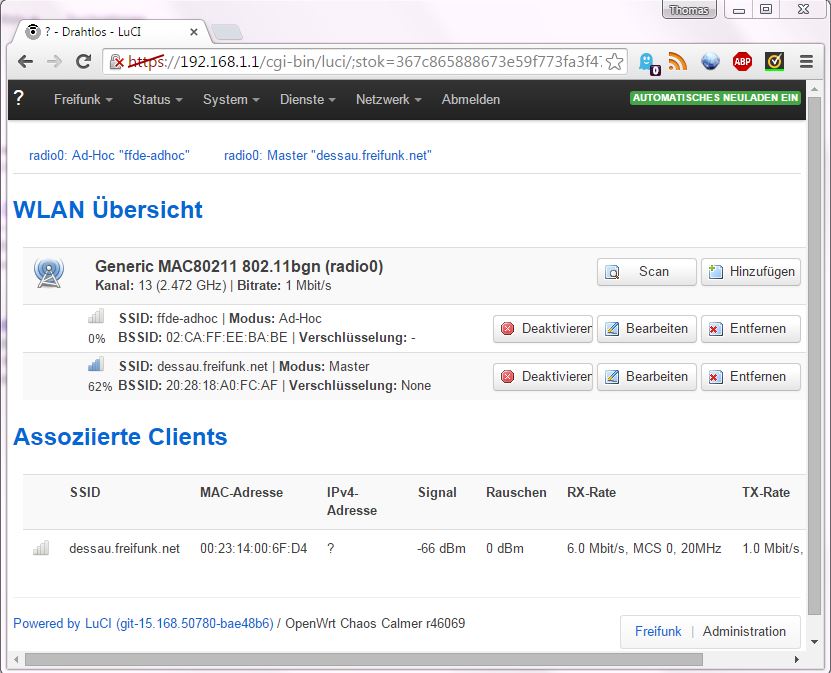Screen dimensions: 831x673
Task: Click the question mark logo in navbar
Action: (19, 98)
